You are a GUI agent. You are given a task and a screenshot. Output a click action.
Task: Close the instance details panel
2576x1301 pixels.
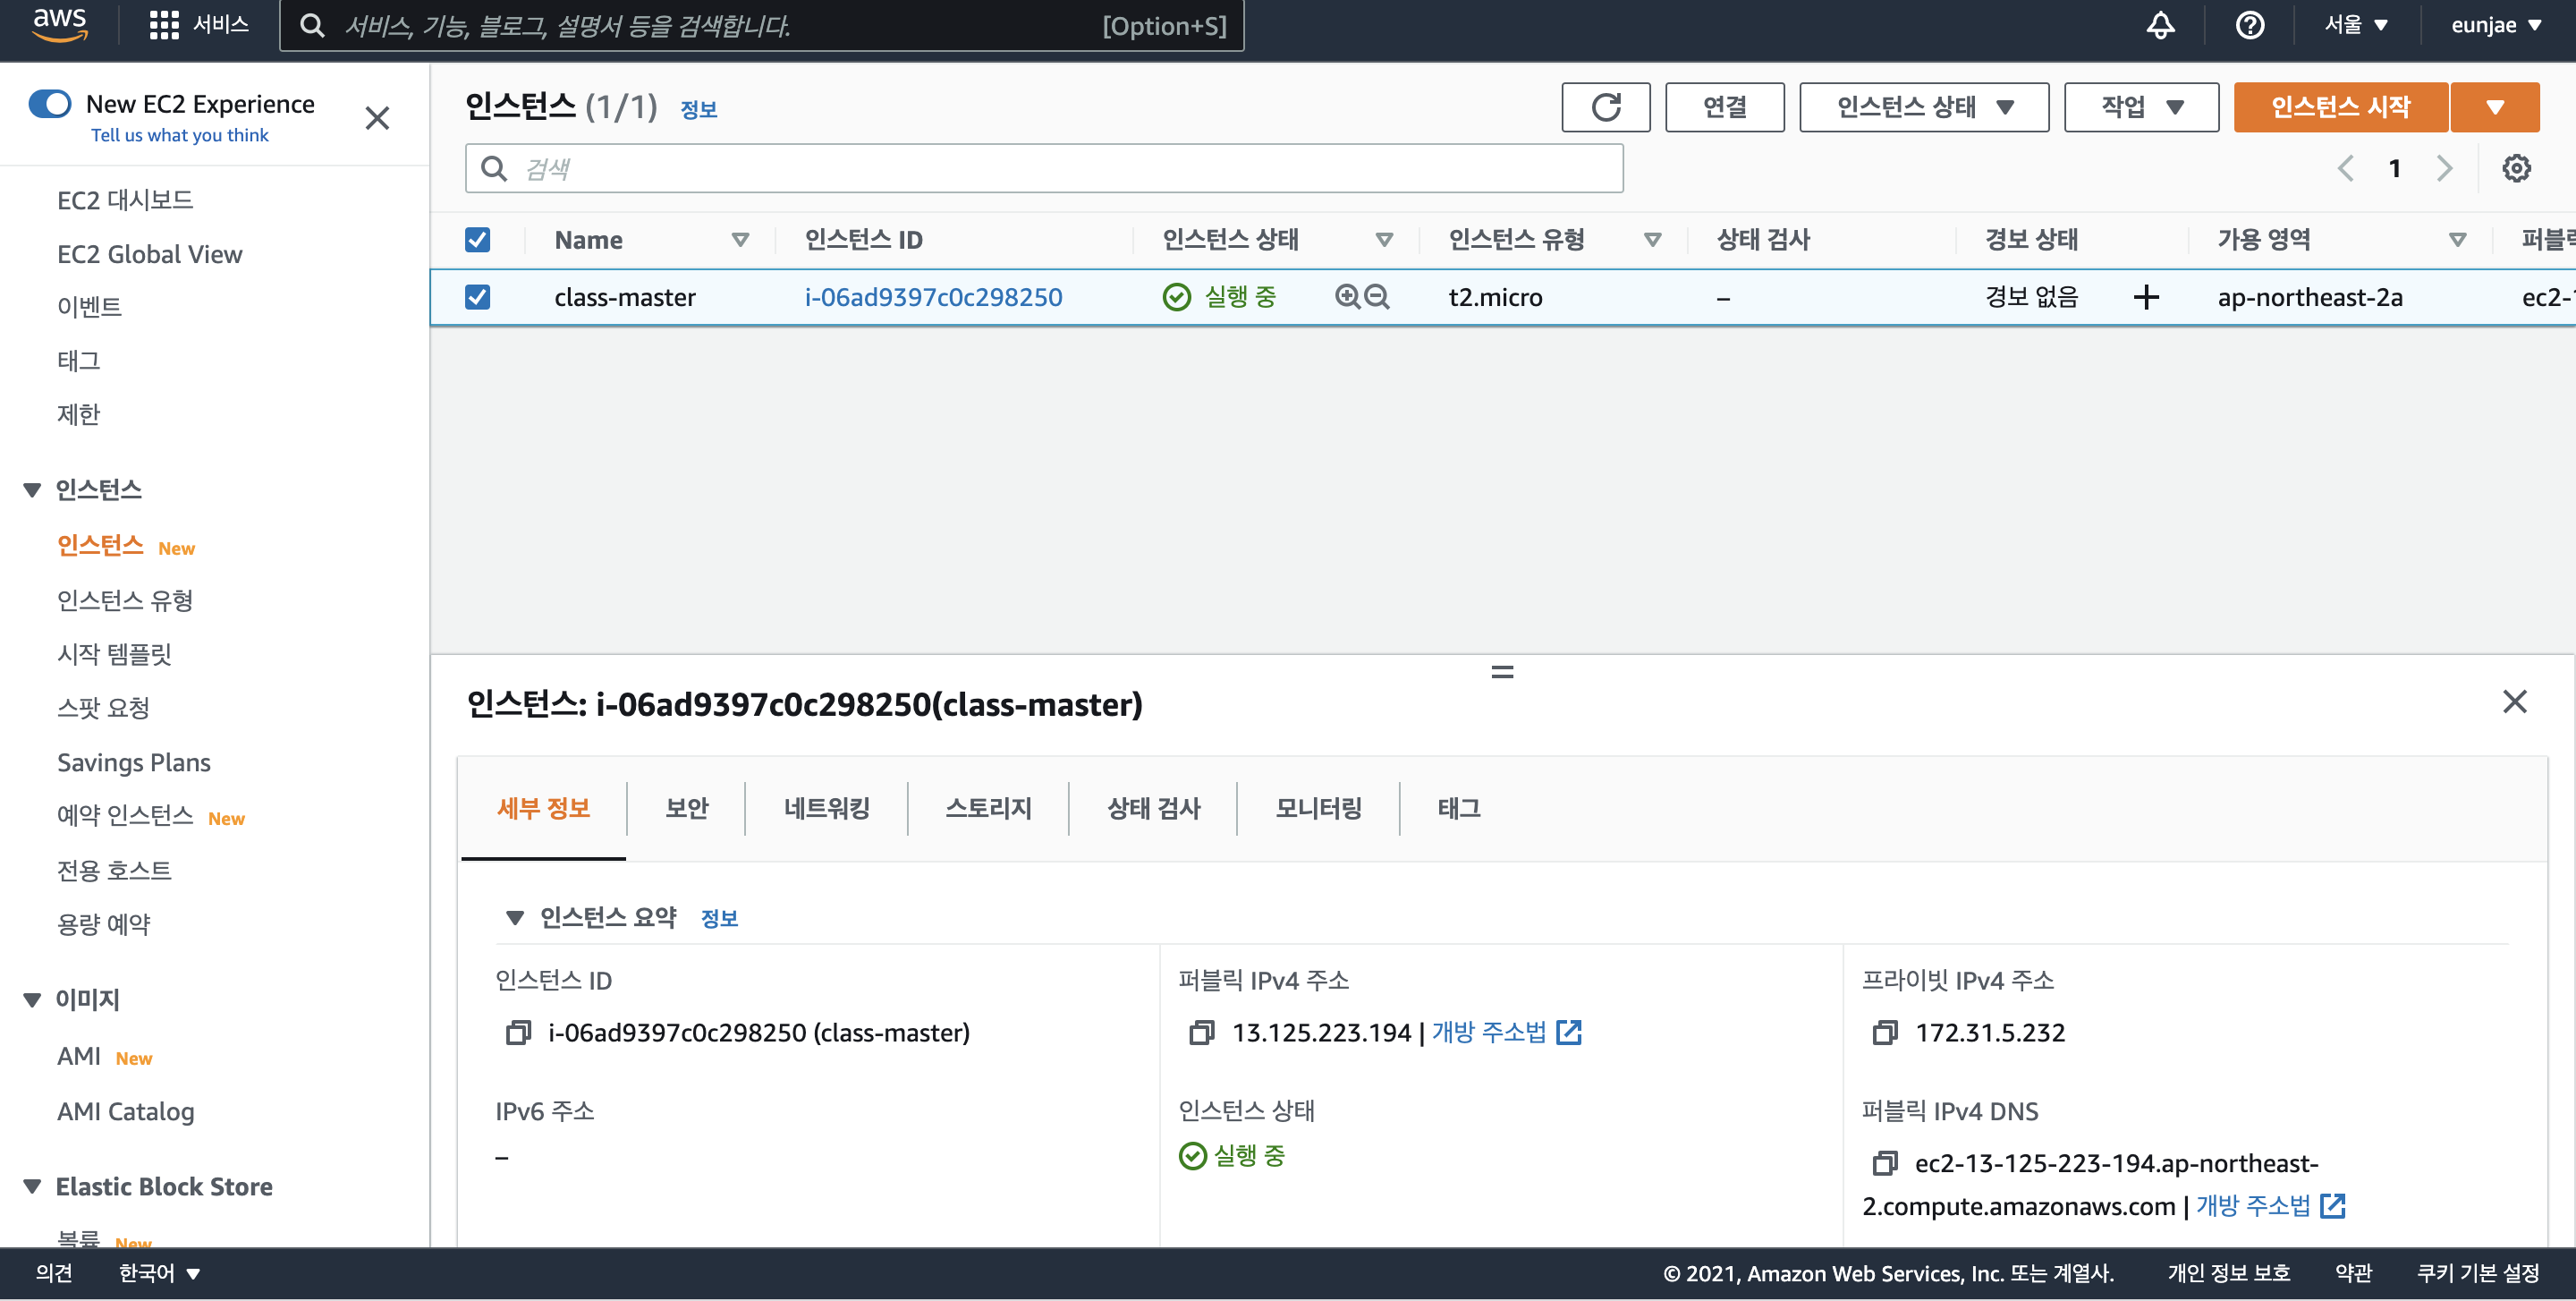[2514, 701]
